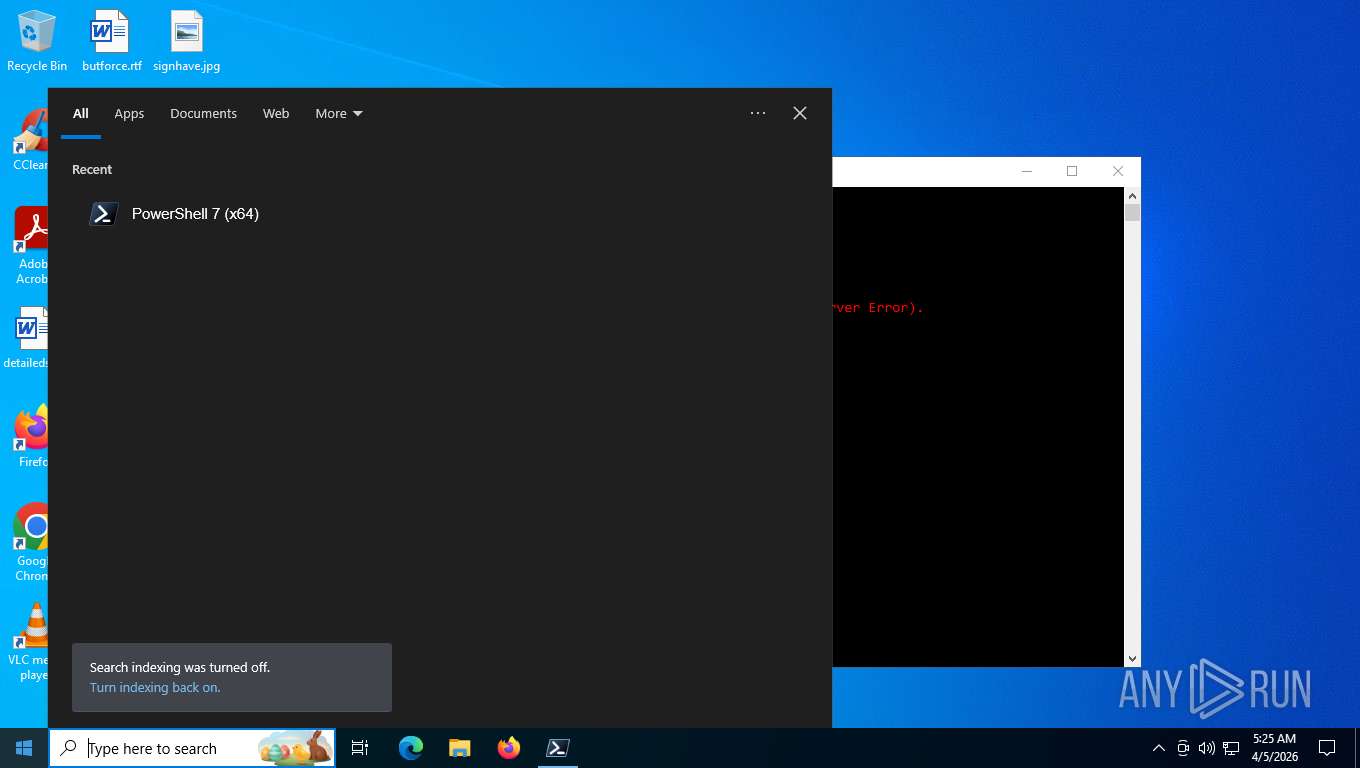Select signhave.jpg desktop file

click(x=187, y=42)
